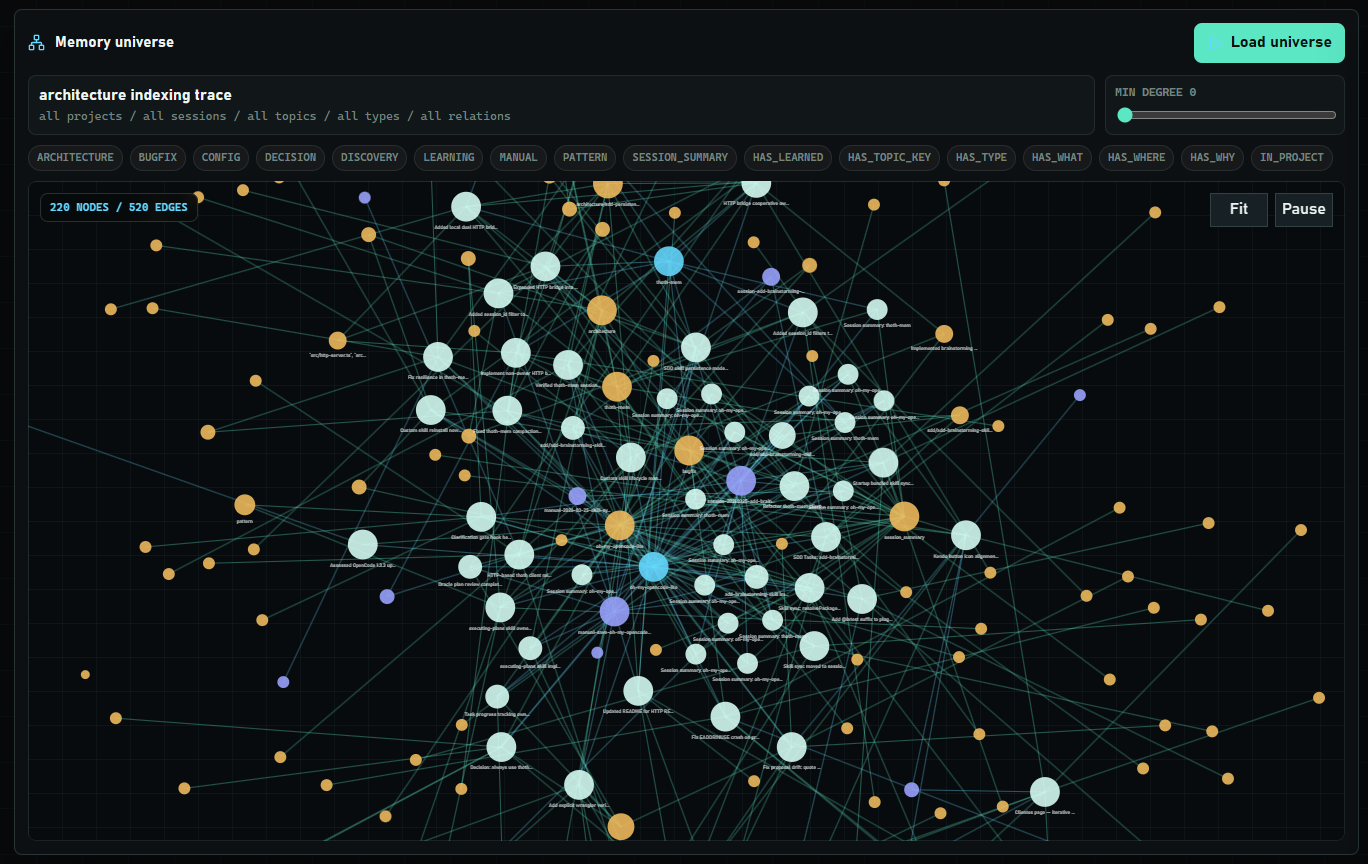This screenshot has width=1368, height=864.
Task: Select the 'Verified thoth-mem session...' node
Action: pyautogui.click(x=568, y=365)
